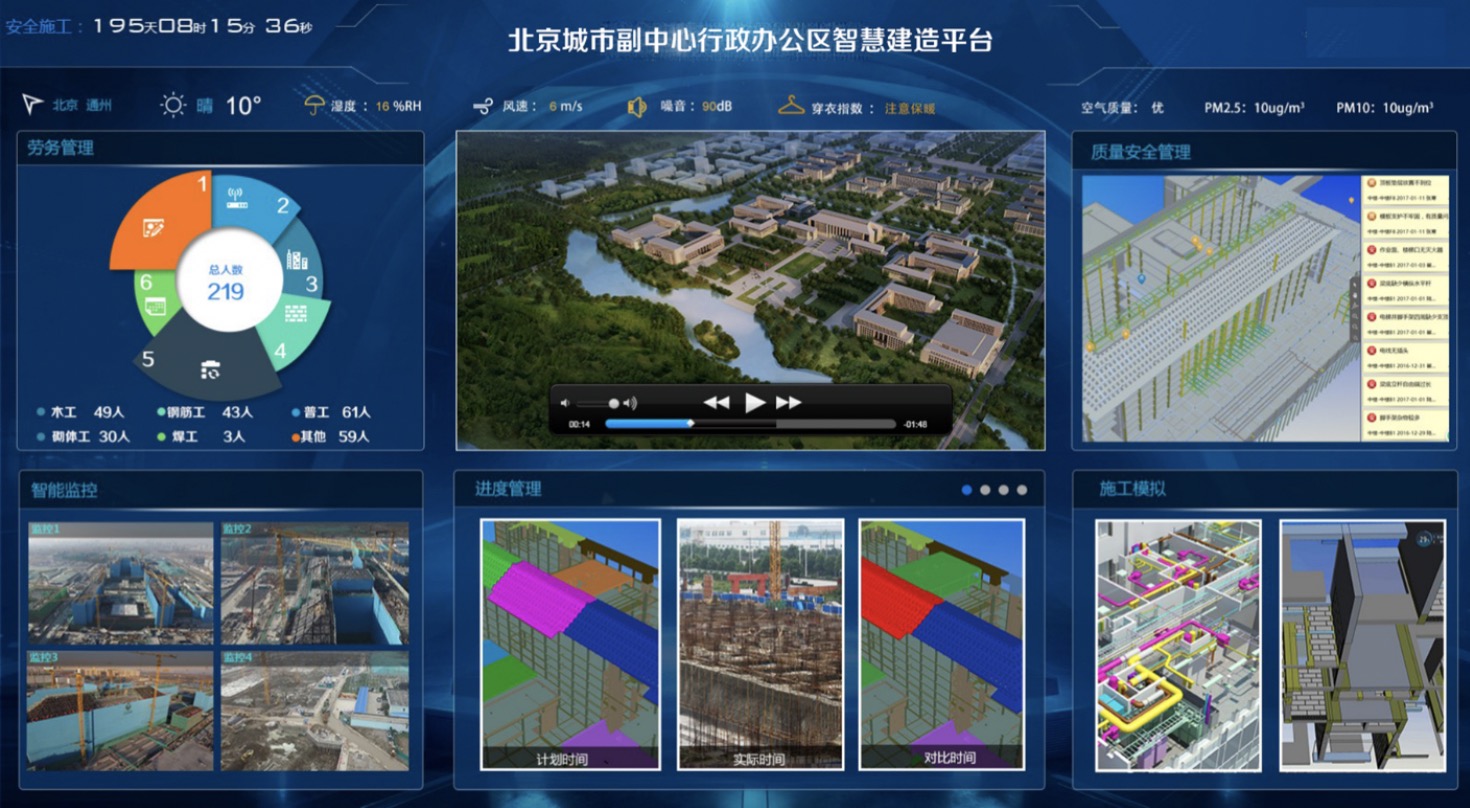Click the location arrow icon beside 北京 通州
Image resolution: width=1470 pixels, height=808 pixels.
click(33, 104)
